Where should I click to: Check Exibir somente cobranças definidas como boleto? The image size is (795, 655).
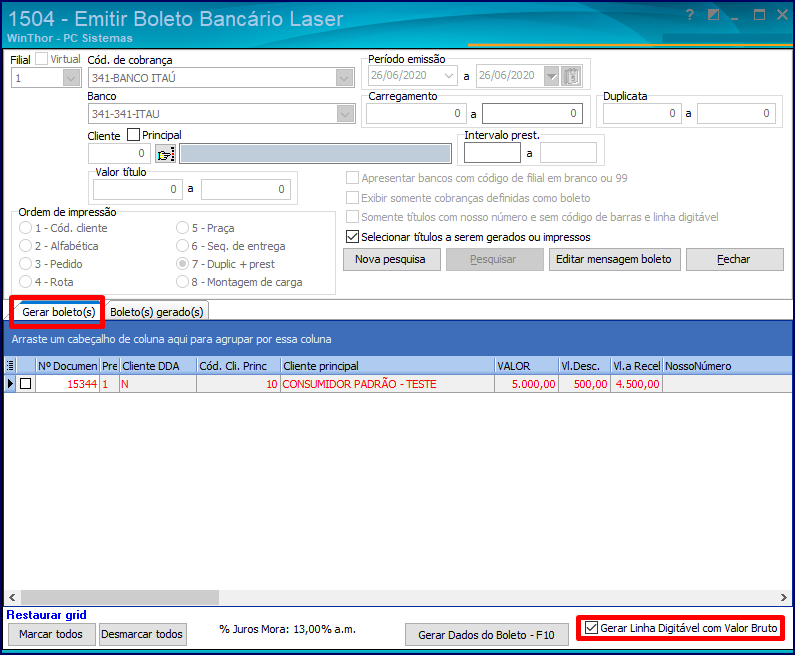coord(352,198)
